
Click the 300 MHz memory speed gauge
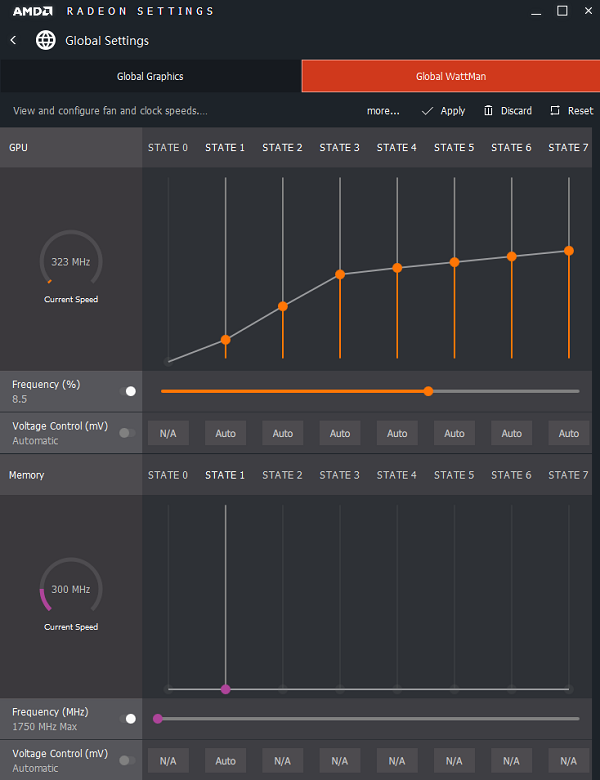click(x=71, y=586)
